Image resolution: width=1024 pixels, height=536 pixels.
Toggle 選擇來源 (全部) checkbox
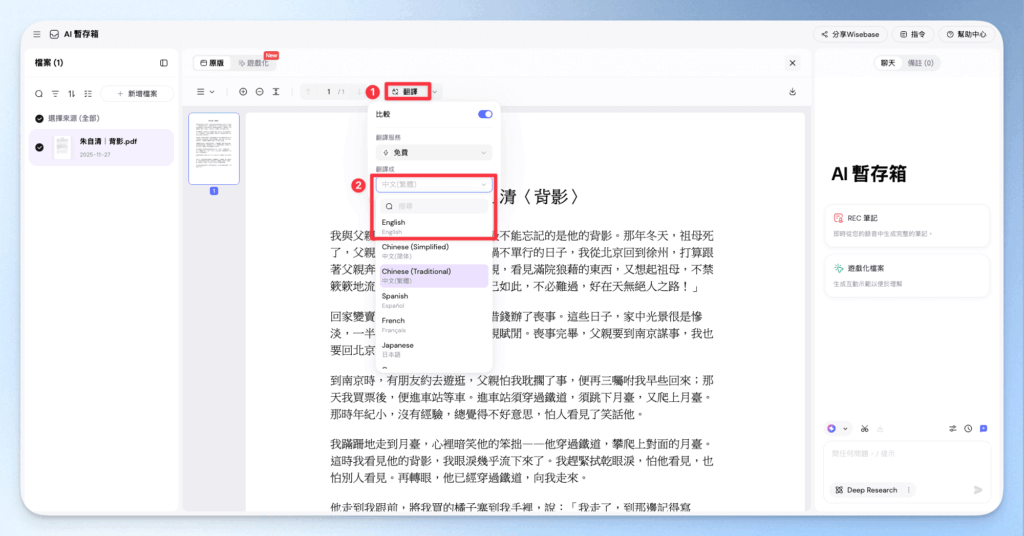coord(39,119)
